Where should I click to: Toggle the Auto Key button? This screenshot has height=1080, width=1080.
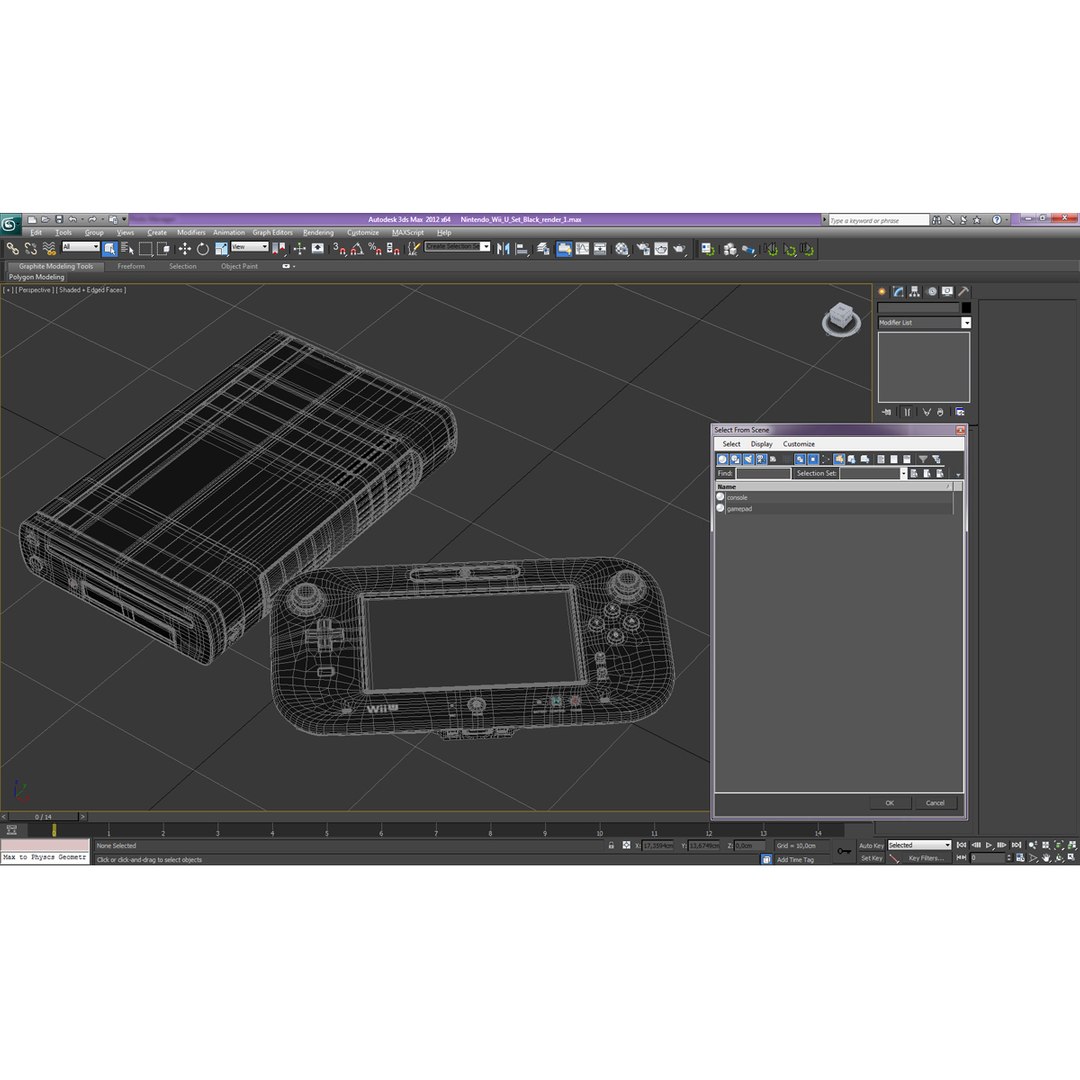click(x=871, y=846)
